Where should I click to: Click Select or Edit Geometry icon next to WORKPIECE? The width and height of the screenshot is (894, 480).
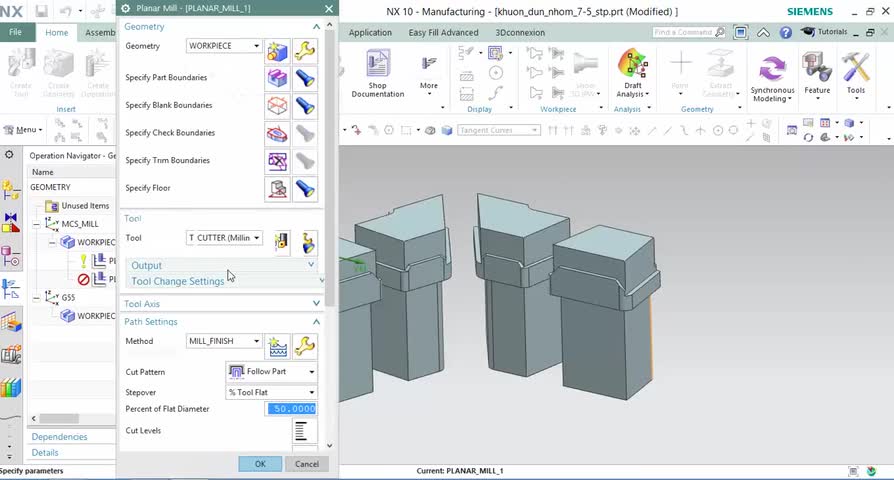pyautogui.click(x=278, y=51)
